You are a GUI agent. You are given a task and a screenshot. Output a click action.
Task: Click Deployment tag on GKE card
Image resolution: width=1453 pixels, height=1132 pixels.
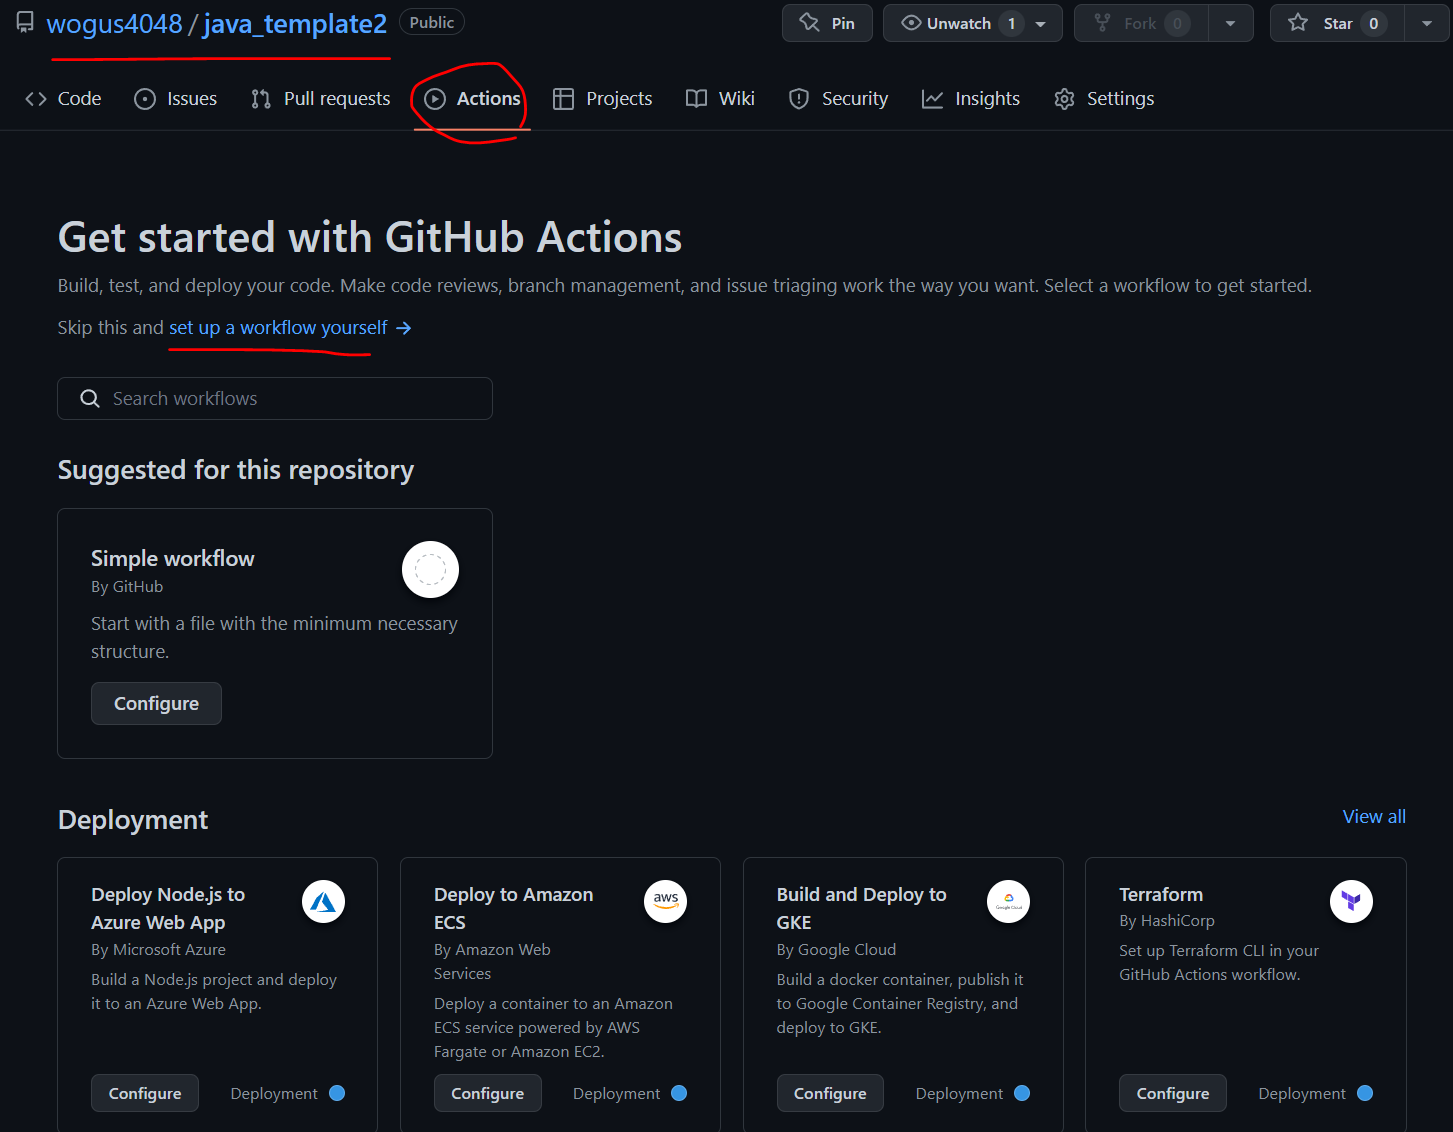973,1094
